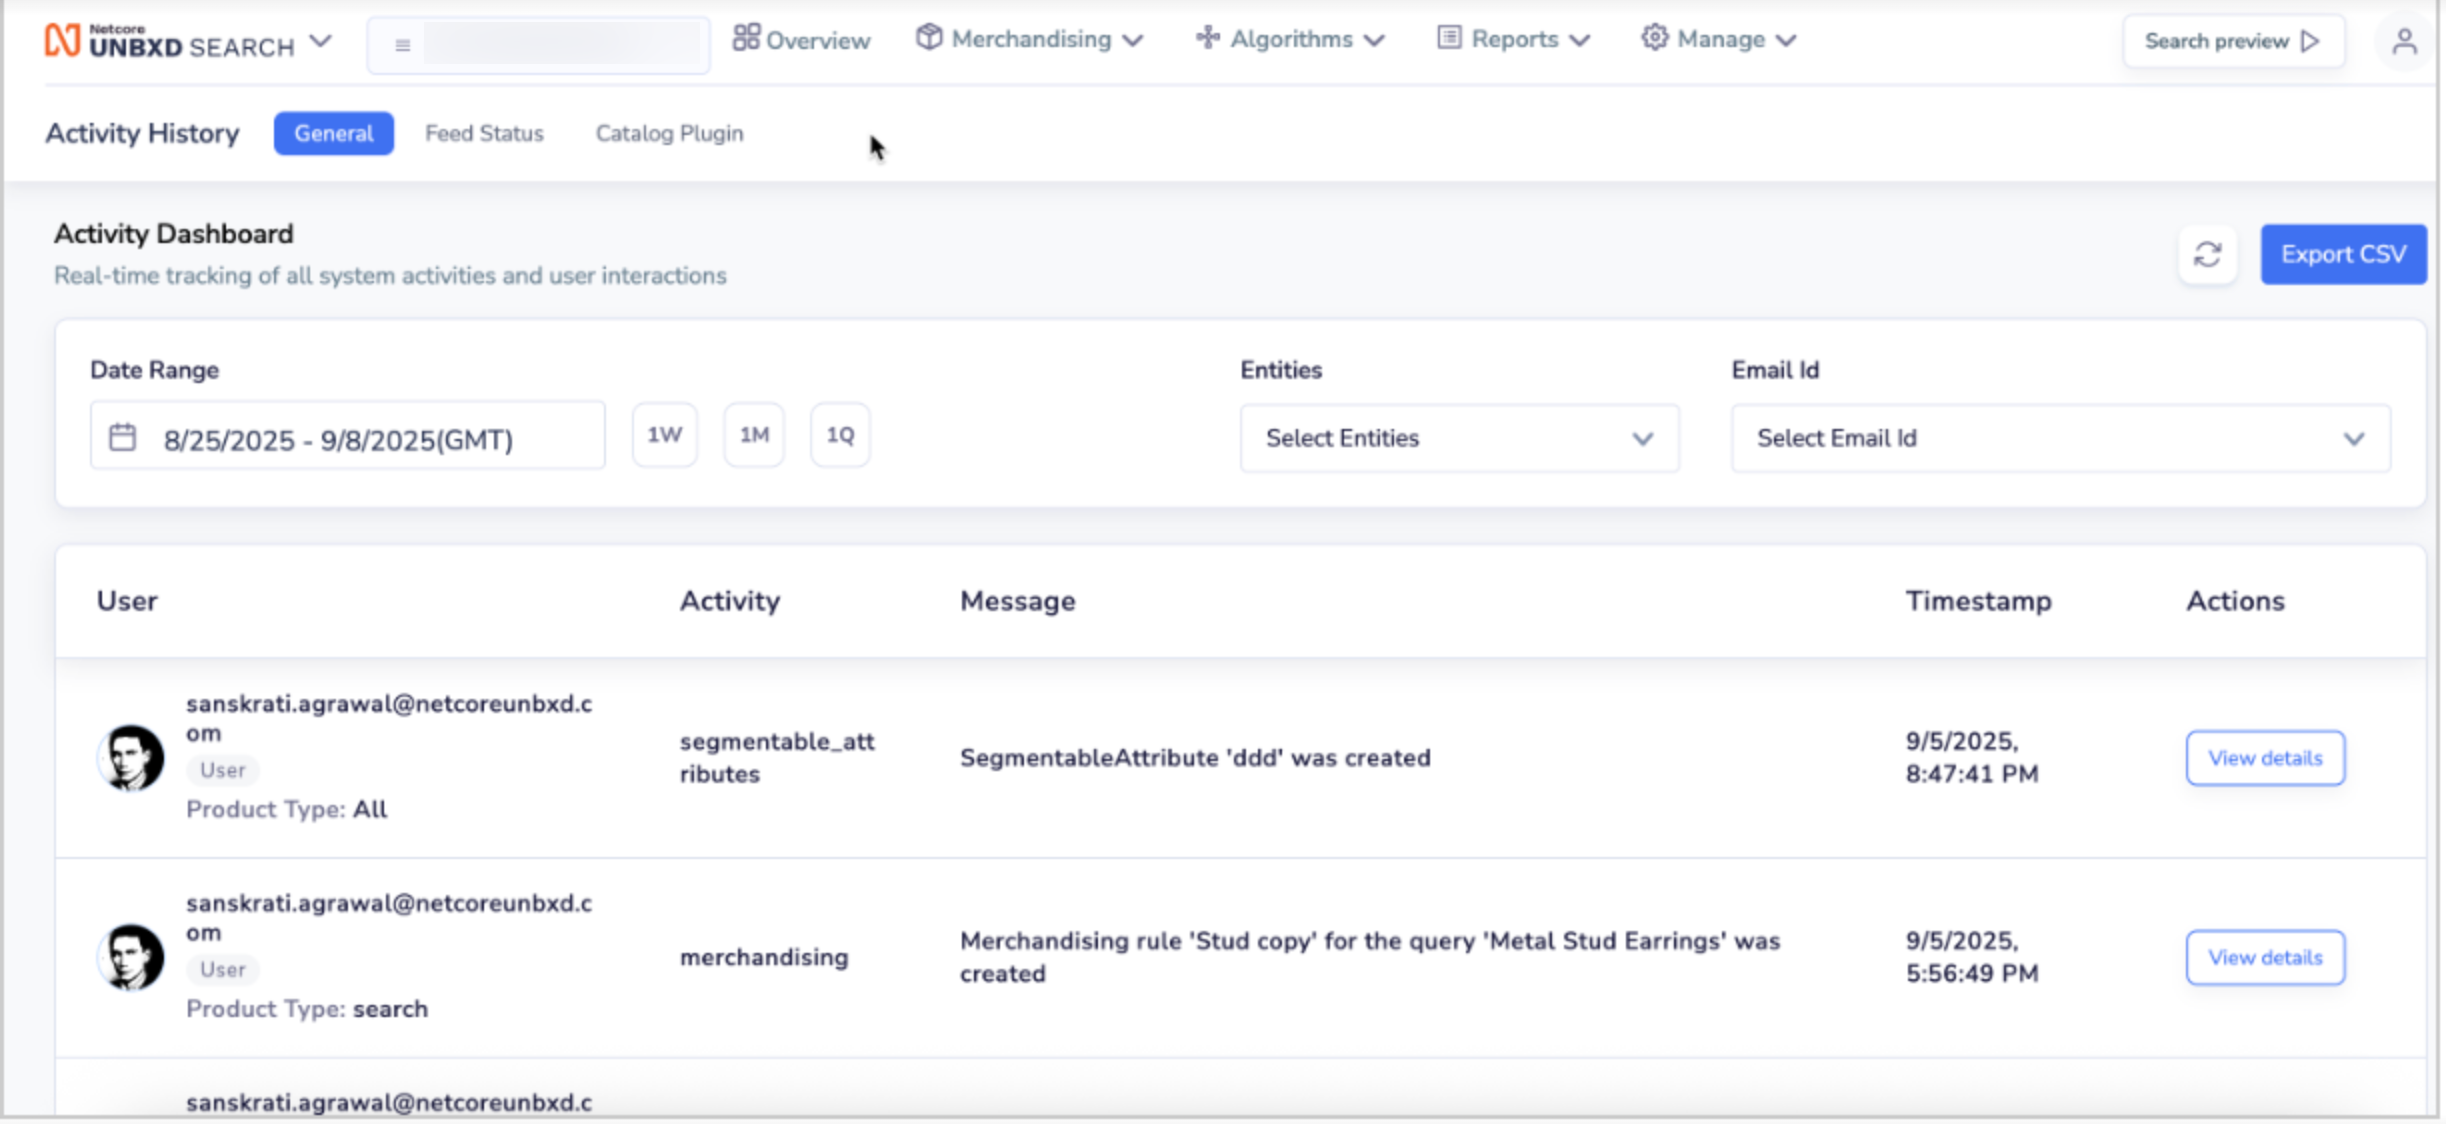
Task: Click the User badge in merchandising row
Action: (x=222, y=969)
